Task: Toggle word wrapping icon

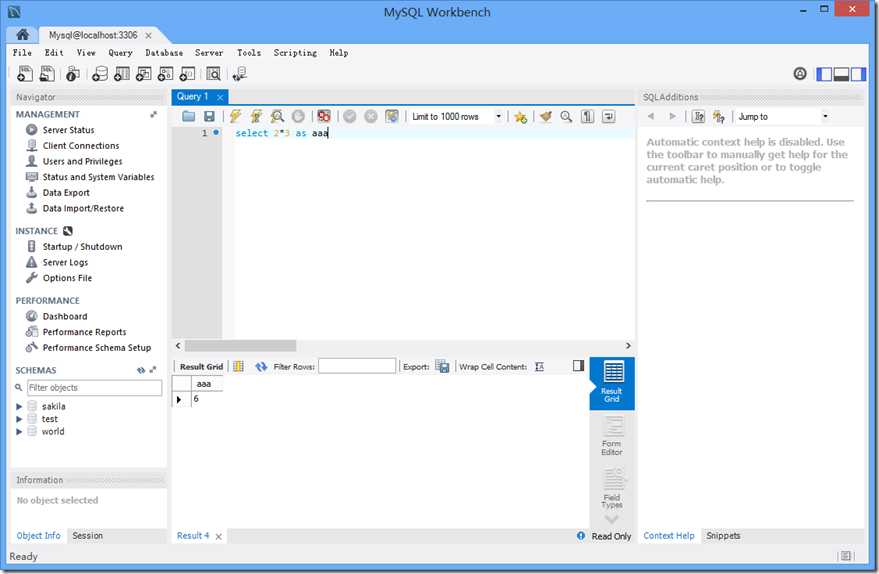Action: click(x=608, y=116)
